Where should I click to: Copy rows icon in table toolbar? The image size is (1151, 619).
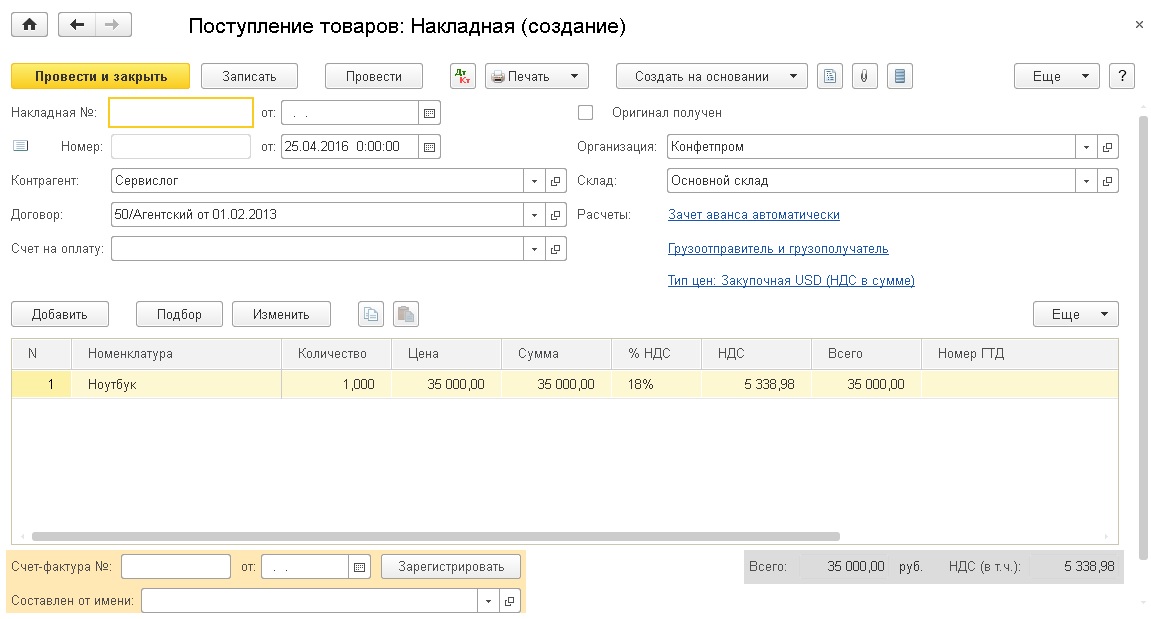(x=371, y=314)
